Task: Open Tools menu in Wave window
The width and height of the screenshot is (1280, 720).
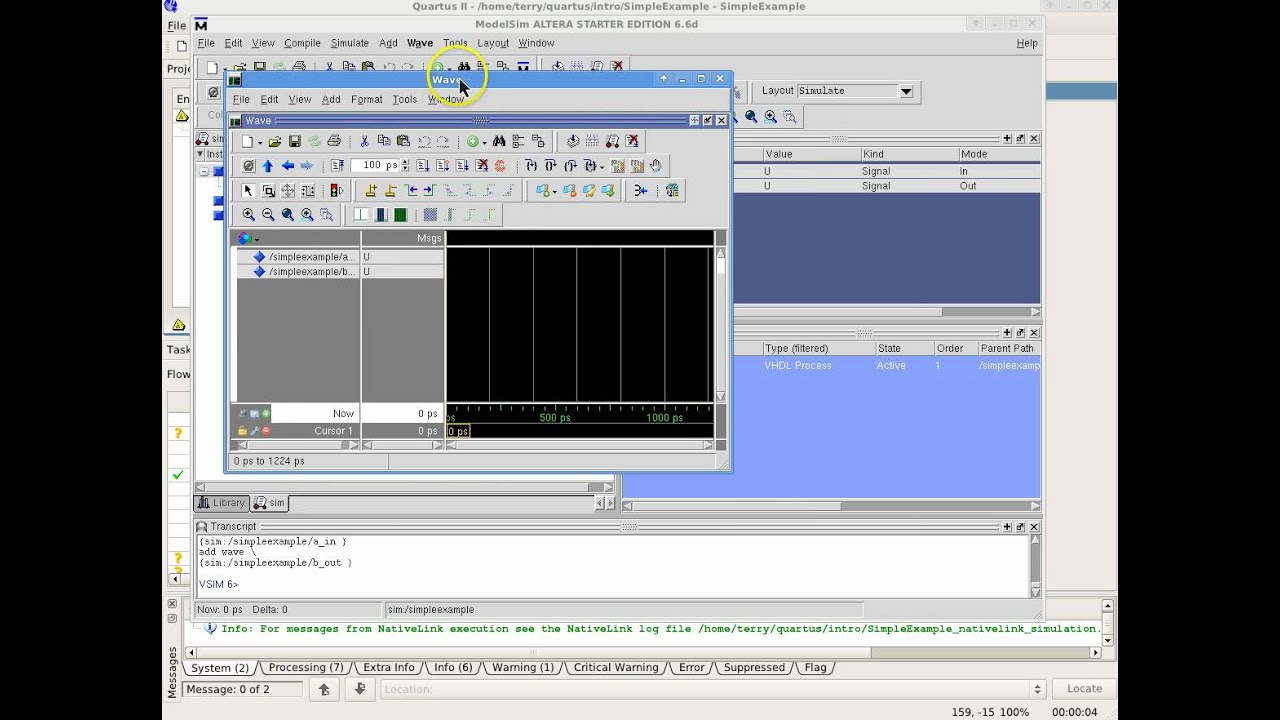Action: pos(404,99)
